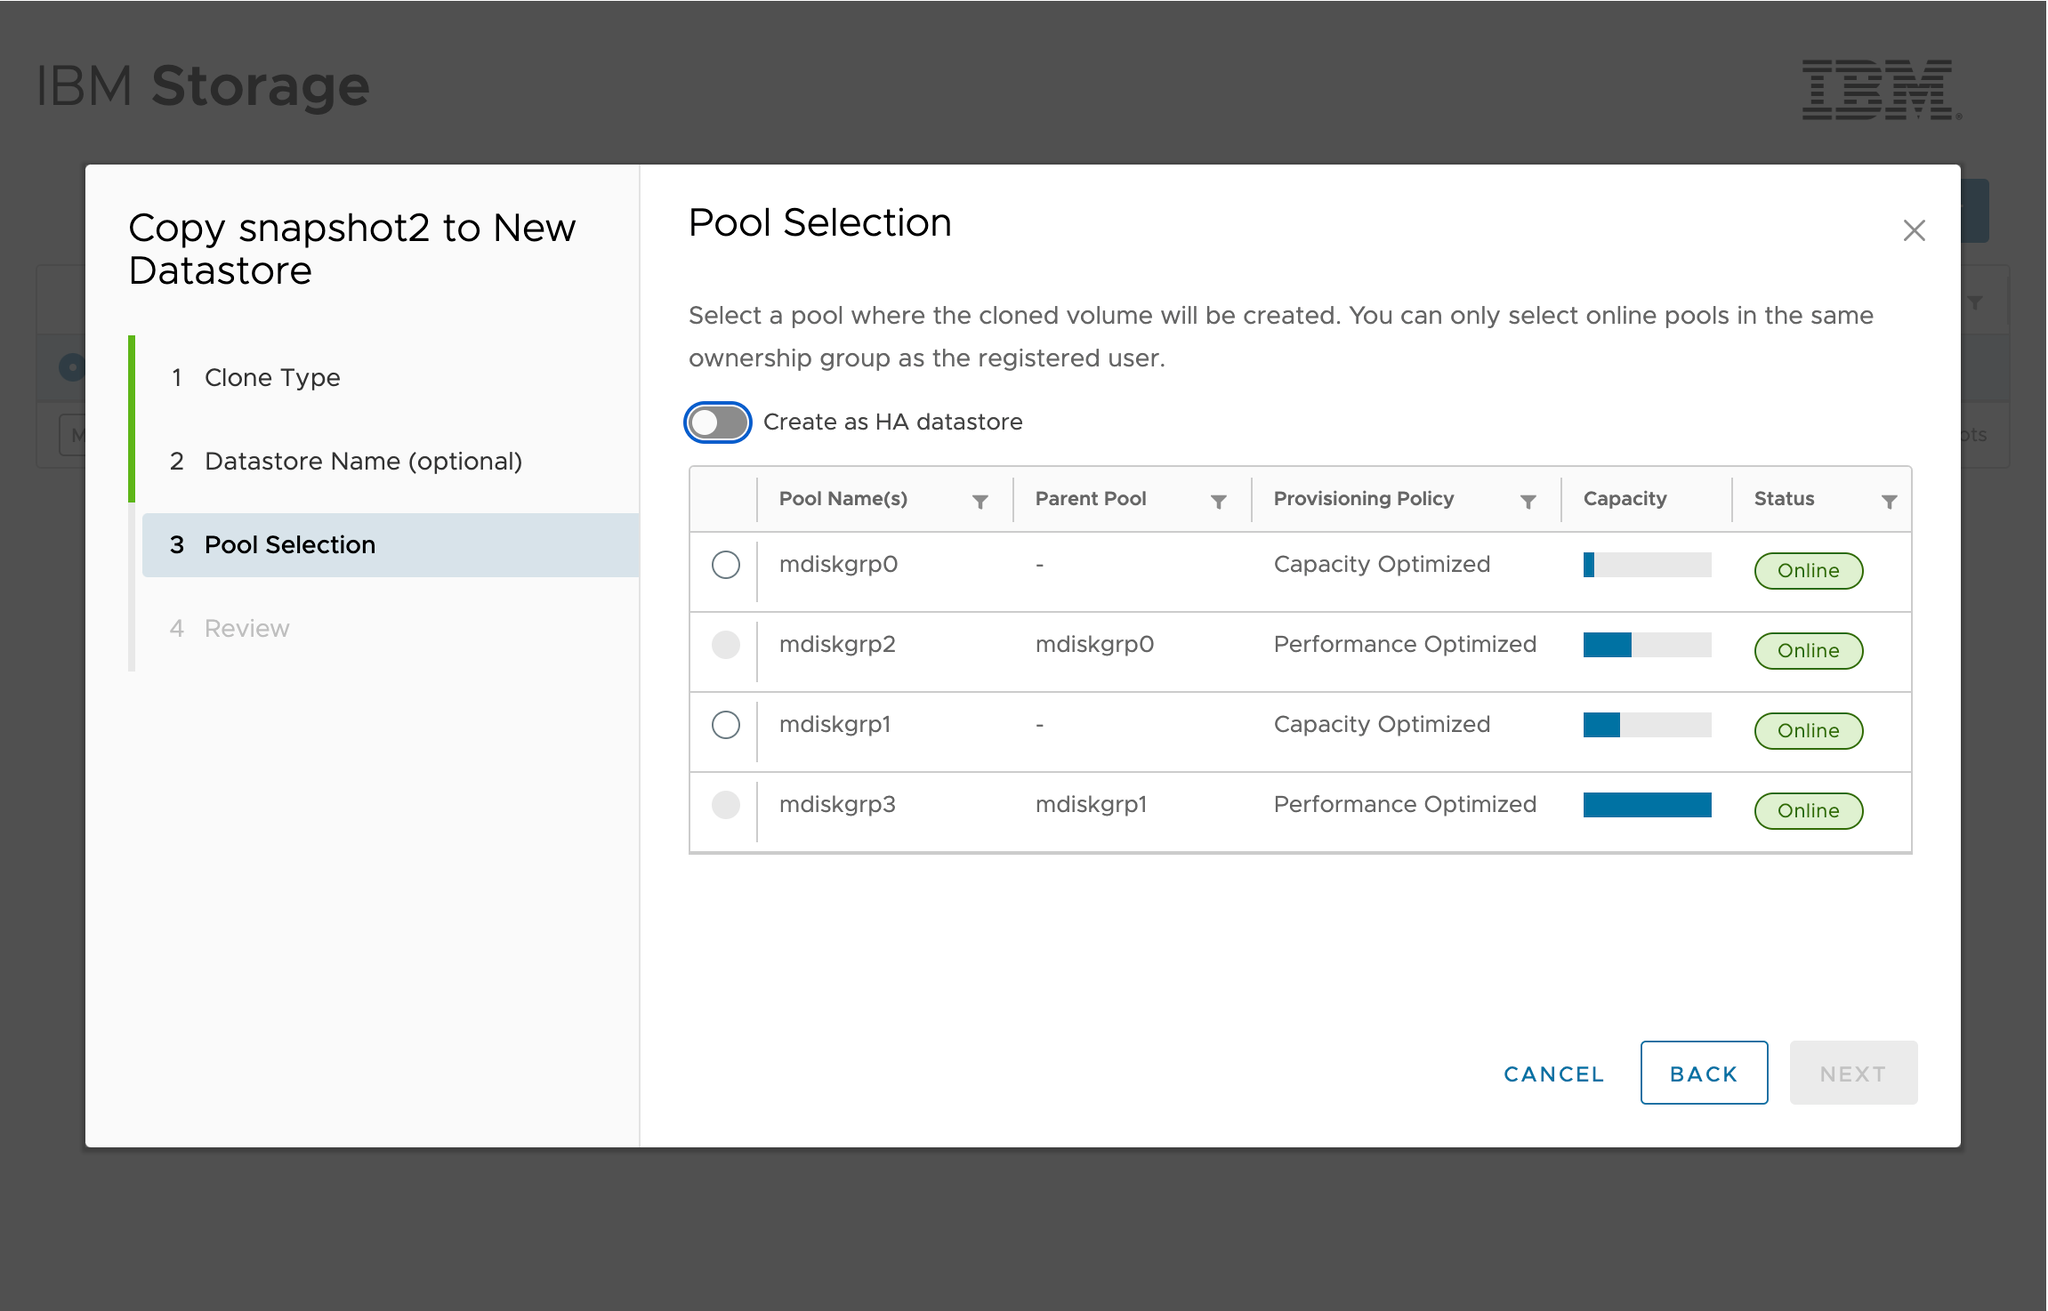Click Online status badge for mdiskgrp3
The image size is (2048, 1311).
pos(1808,811)
